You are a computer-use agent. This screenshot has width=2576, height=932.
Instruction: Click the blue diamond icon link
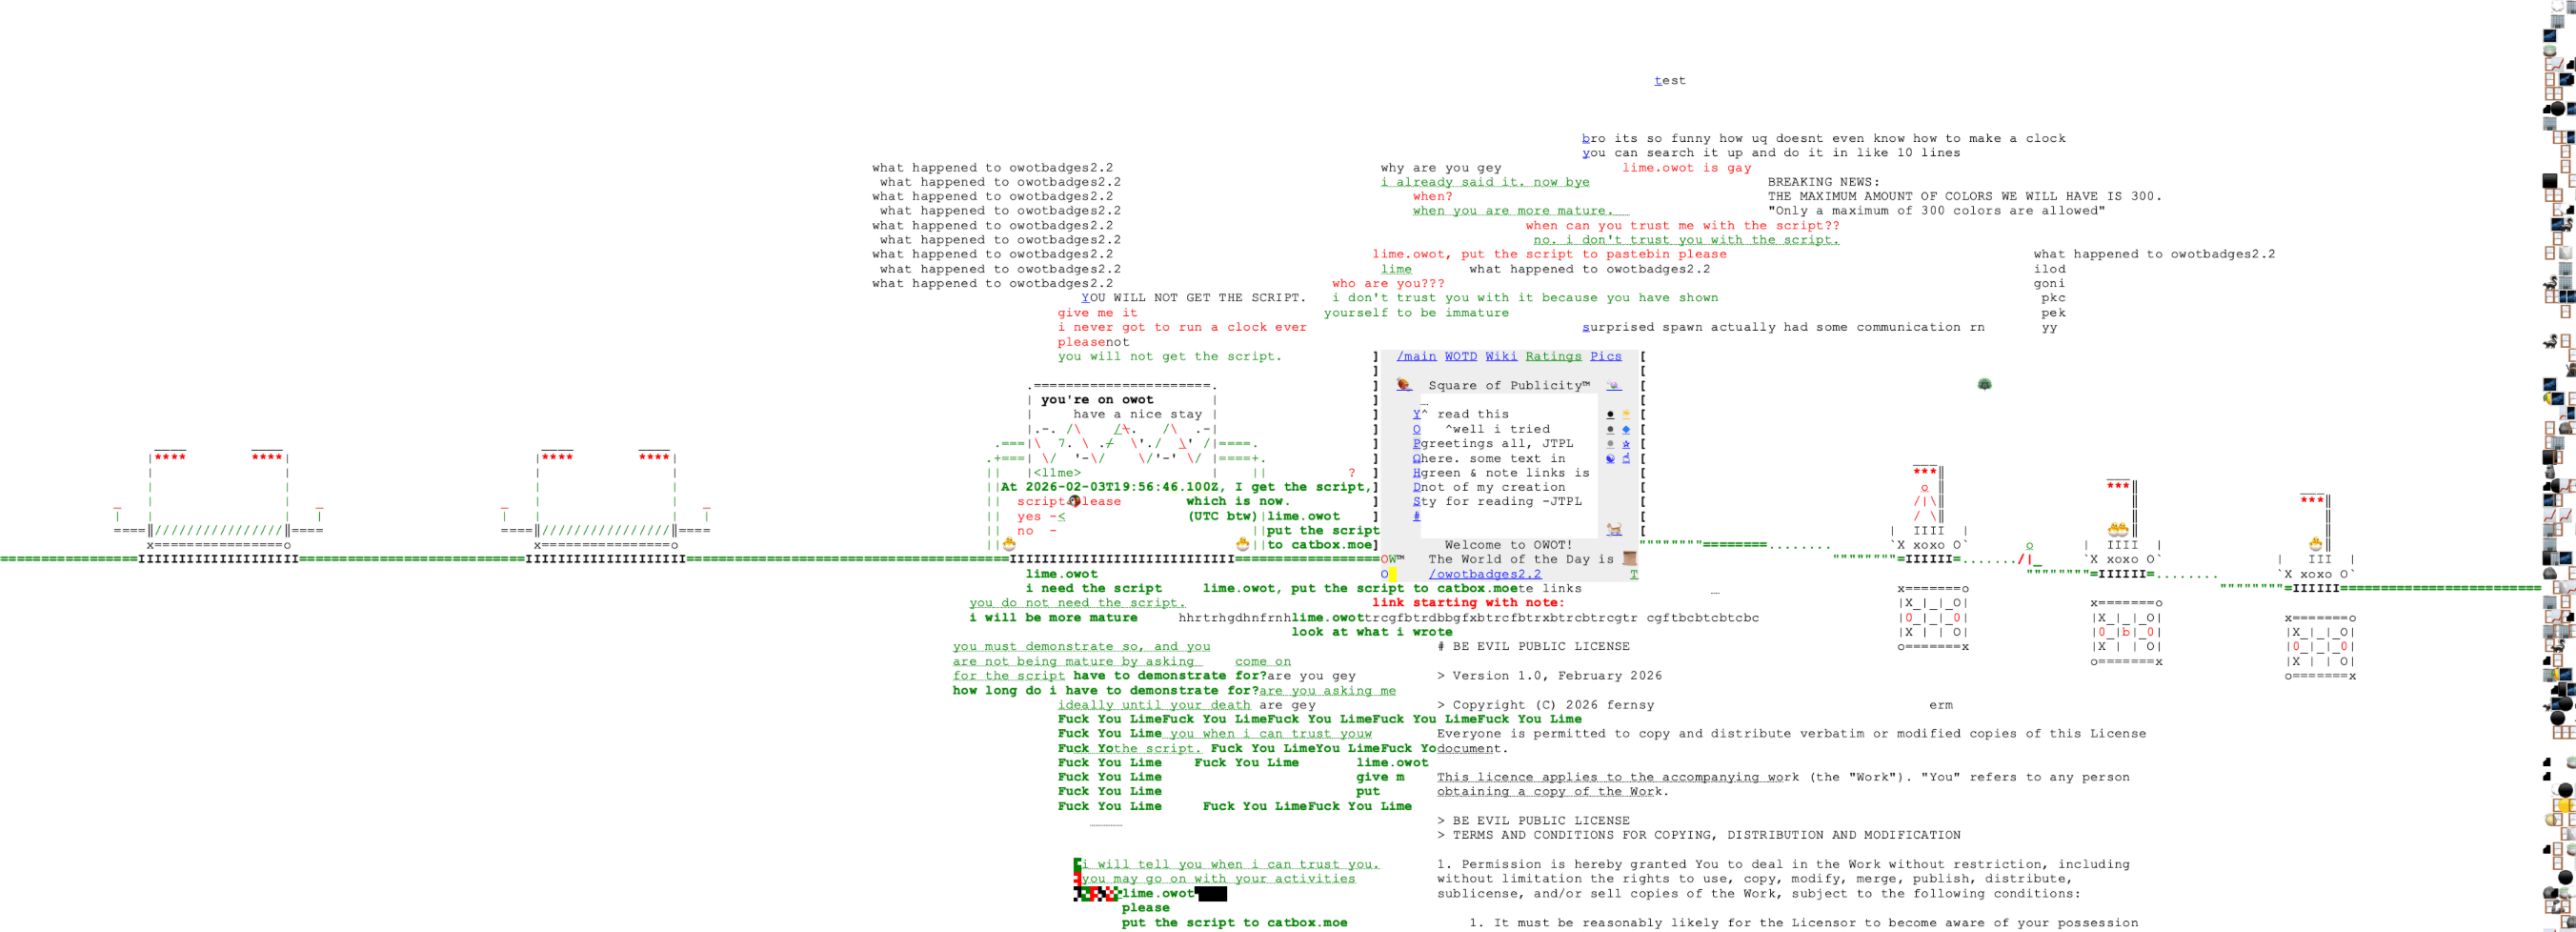(1626, 429)
